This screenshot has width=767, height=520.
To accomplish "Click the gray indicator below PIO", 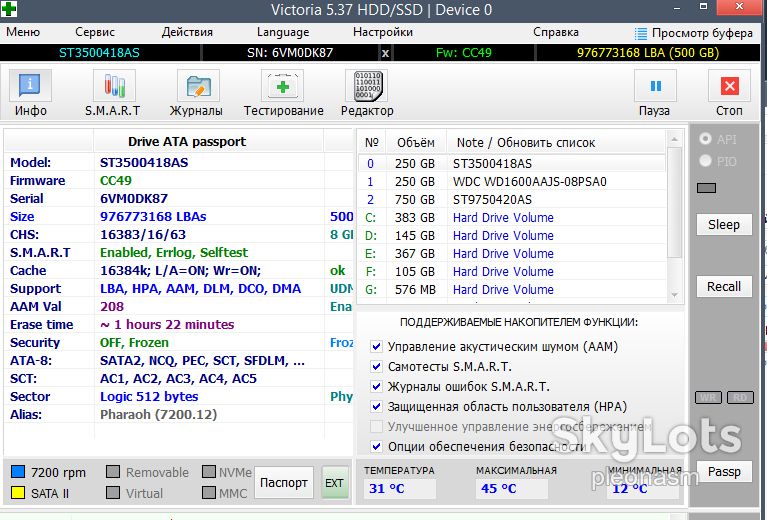I will coord(706,188).
